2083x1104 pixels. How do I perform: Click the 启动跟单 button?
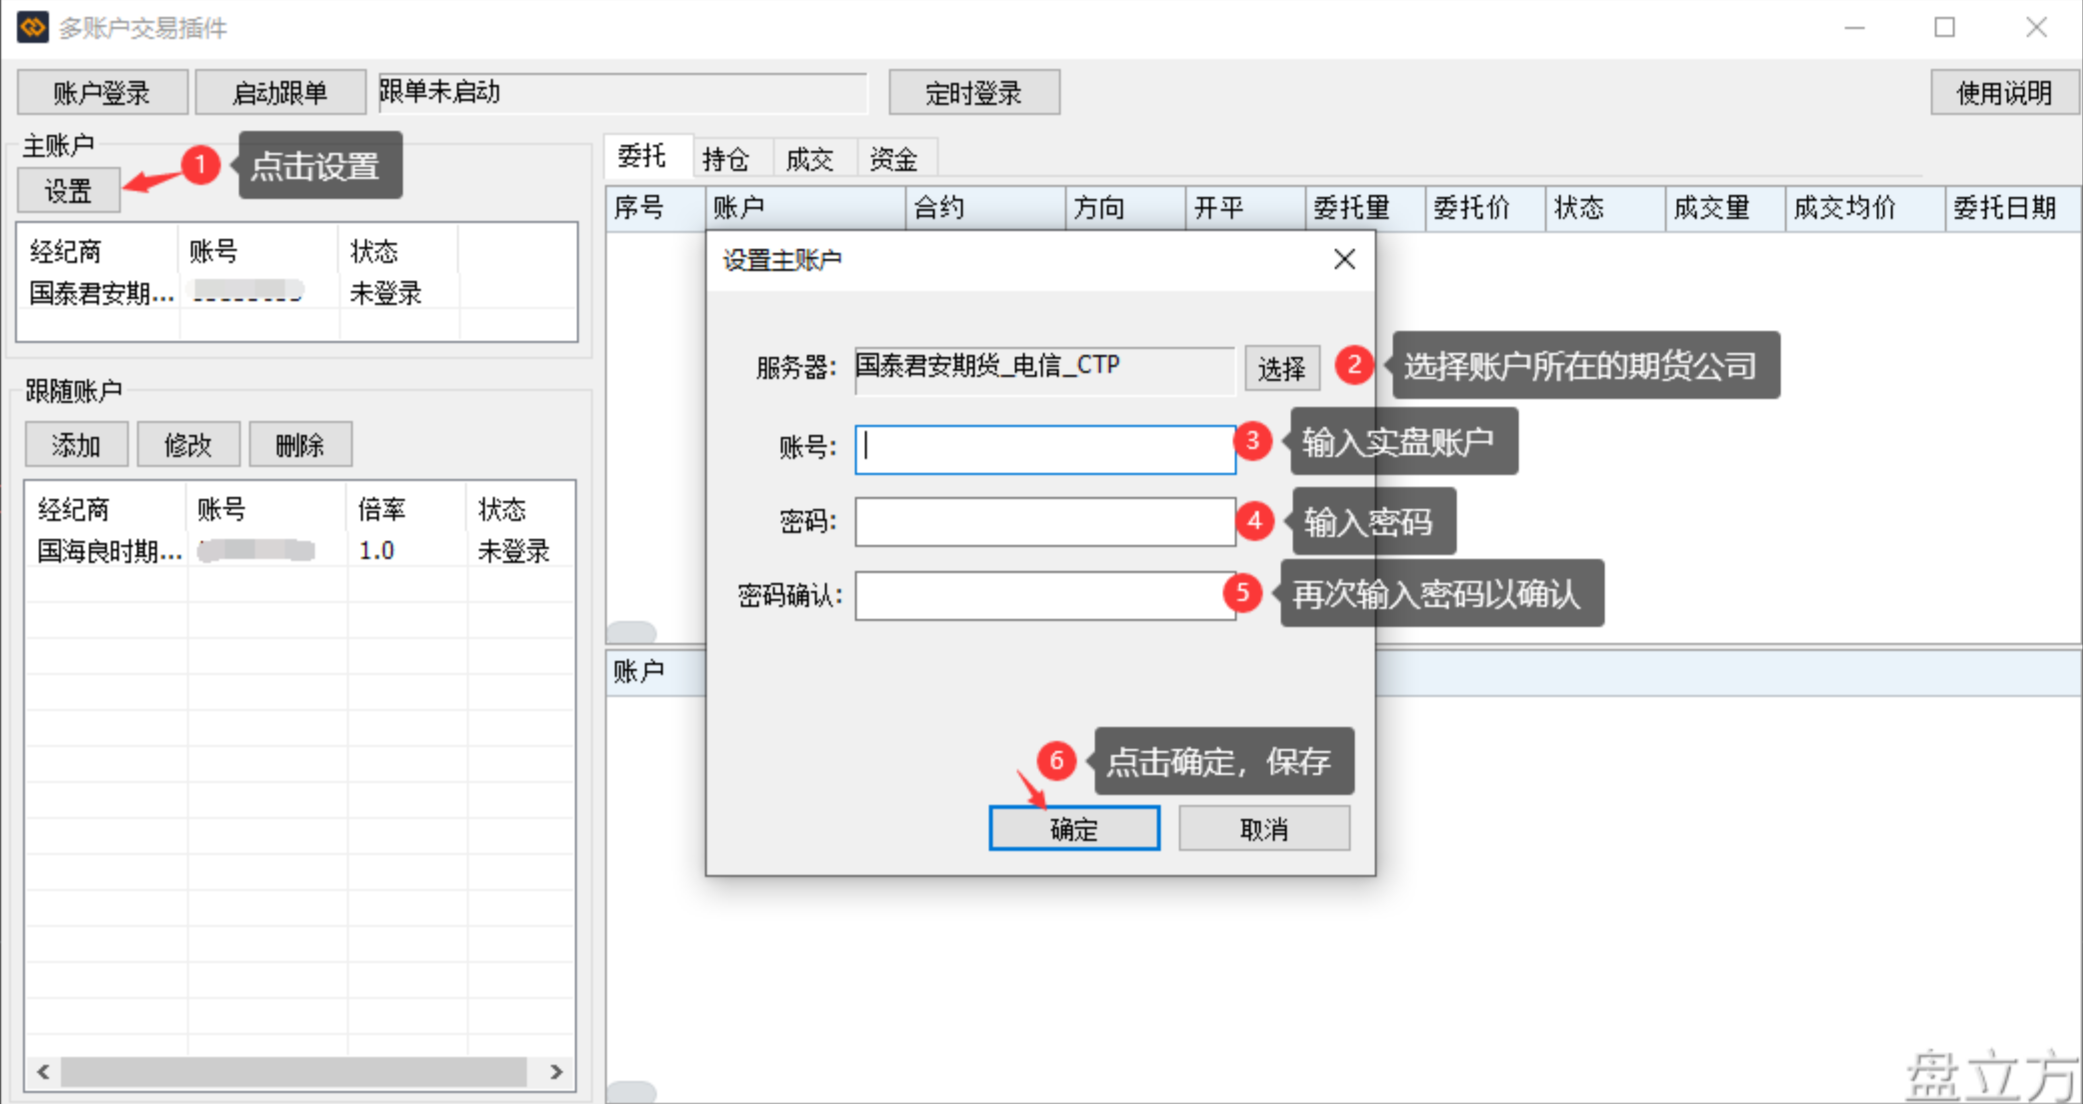[x=280, y=93]
